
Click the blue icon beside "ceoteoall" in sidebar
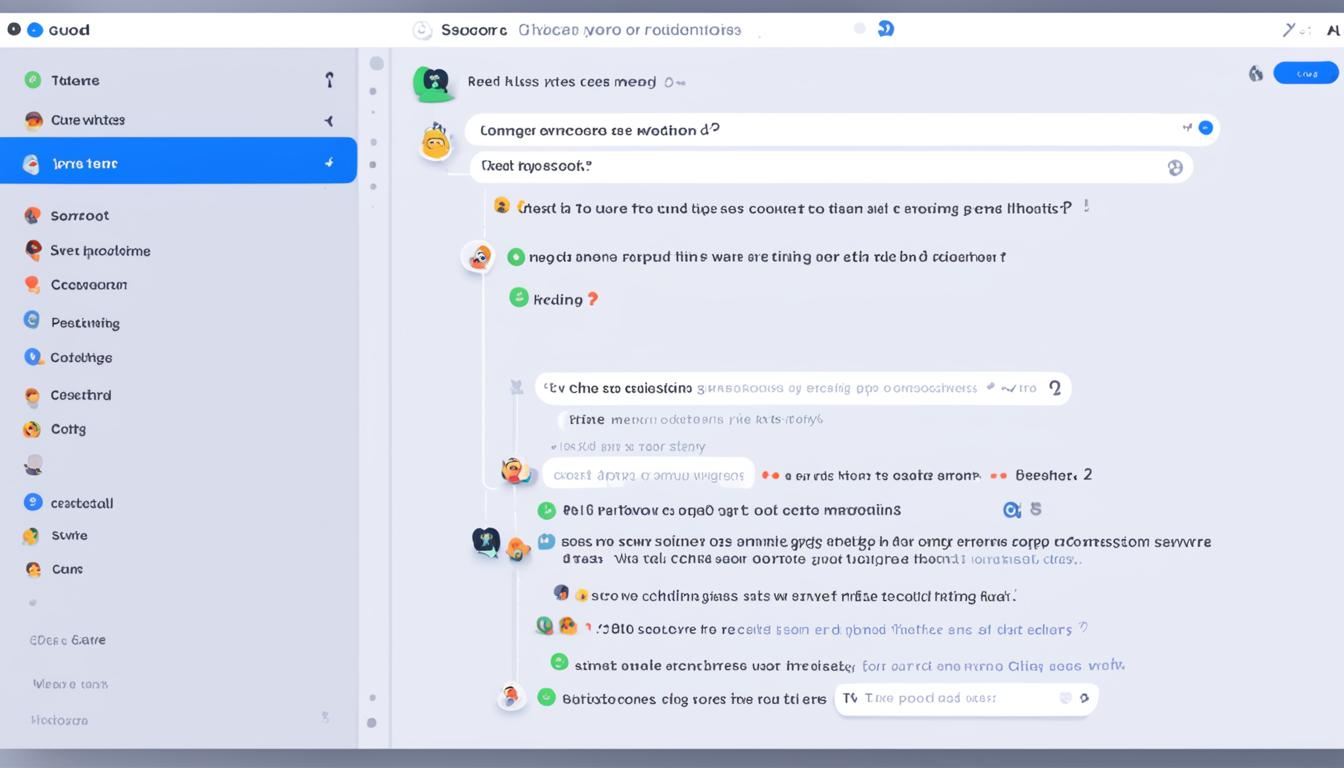click(x=33, y=503)
